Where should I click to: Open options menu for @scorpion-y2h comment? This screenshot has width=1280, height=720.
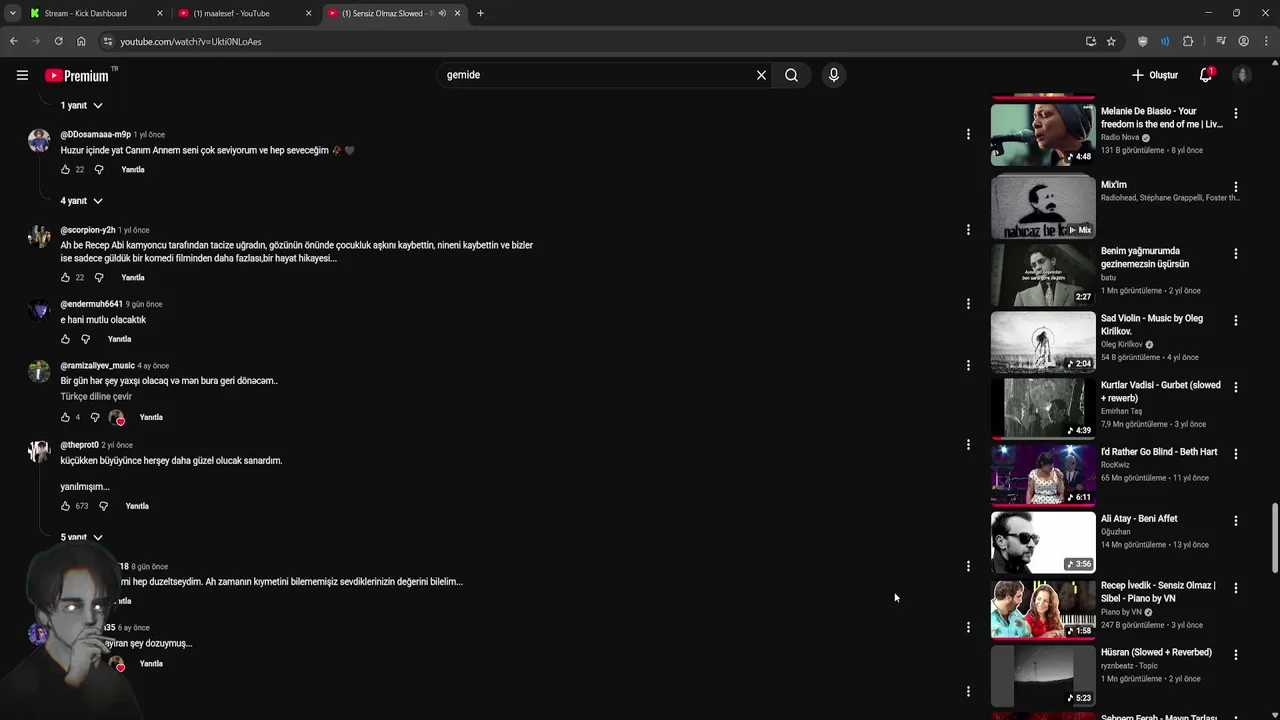(967, 230)
